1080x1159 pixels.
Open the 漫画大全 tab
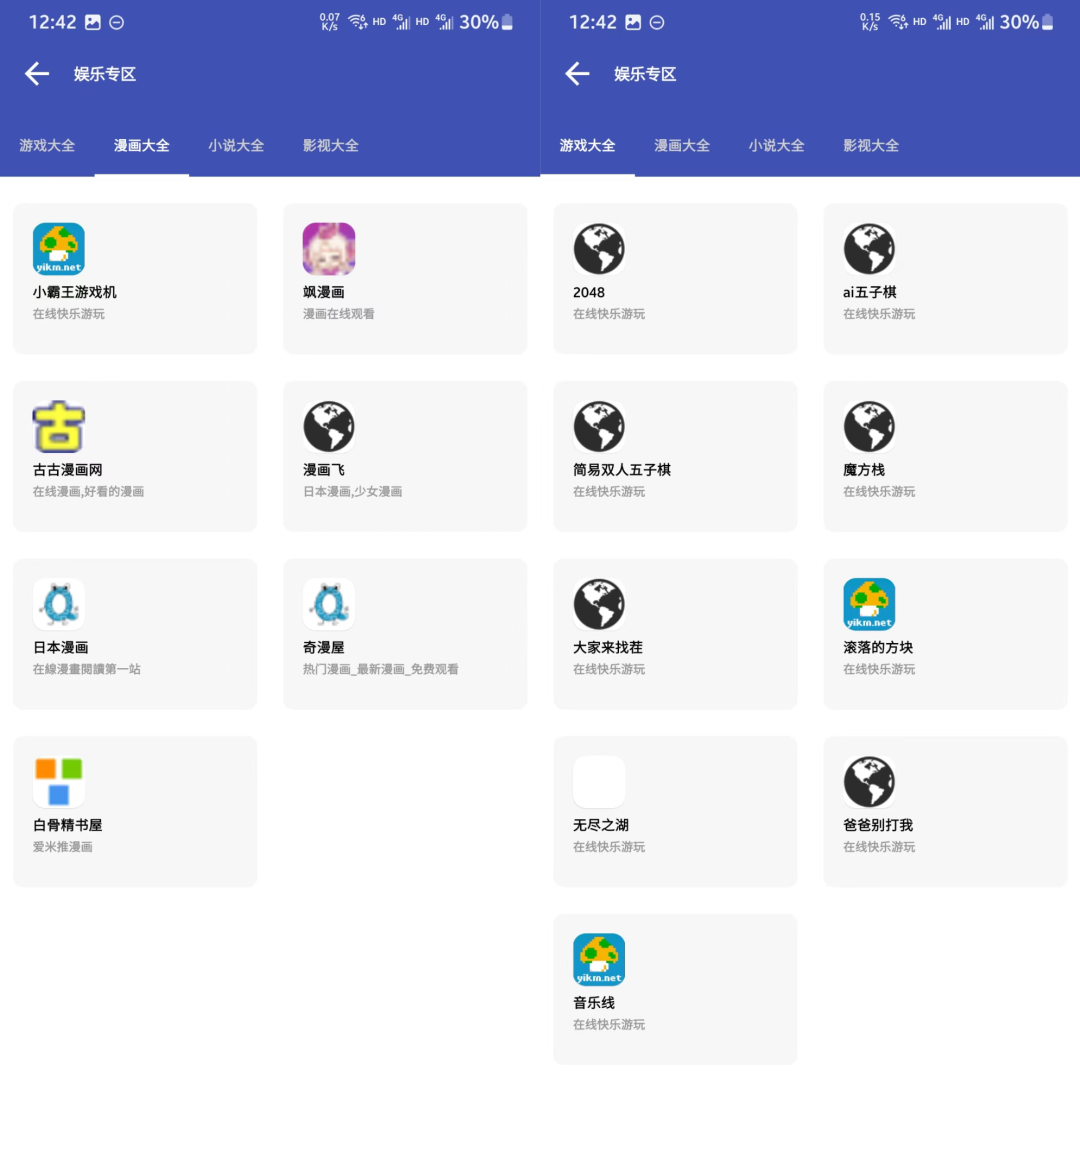coord(141,145)
